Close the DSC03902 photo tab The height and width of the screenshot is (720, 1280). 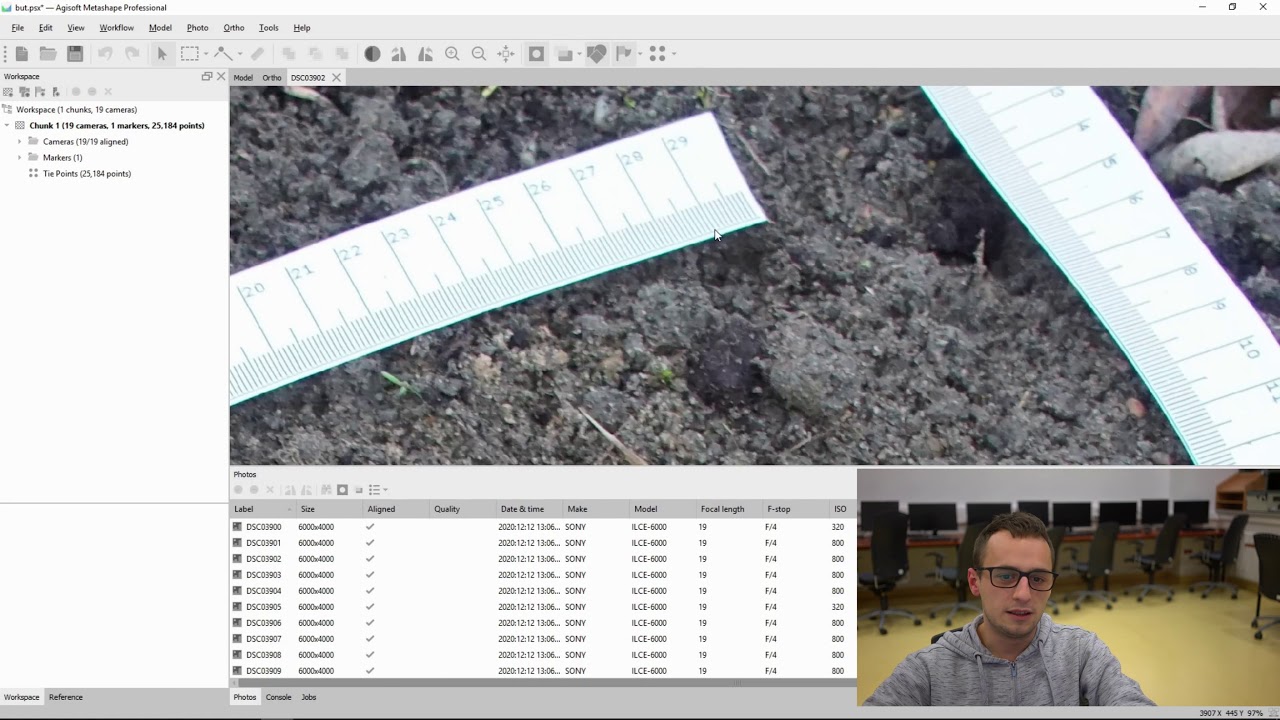tap(336, 78)
